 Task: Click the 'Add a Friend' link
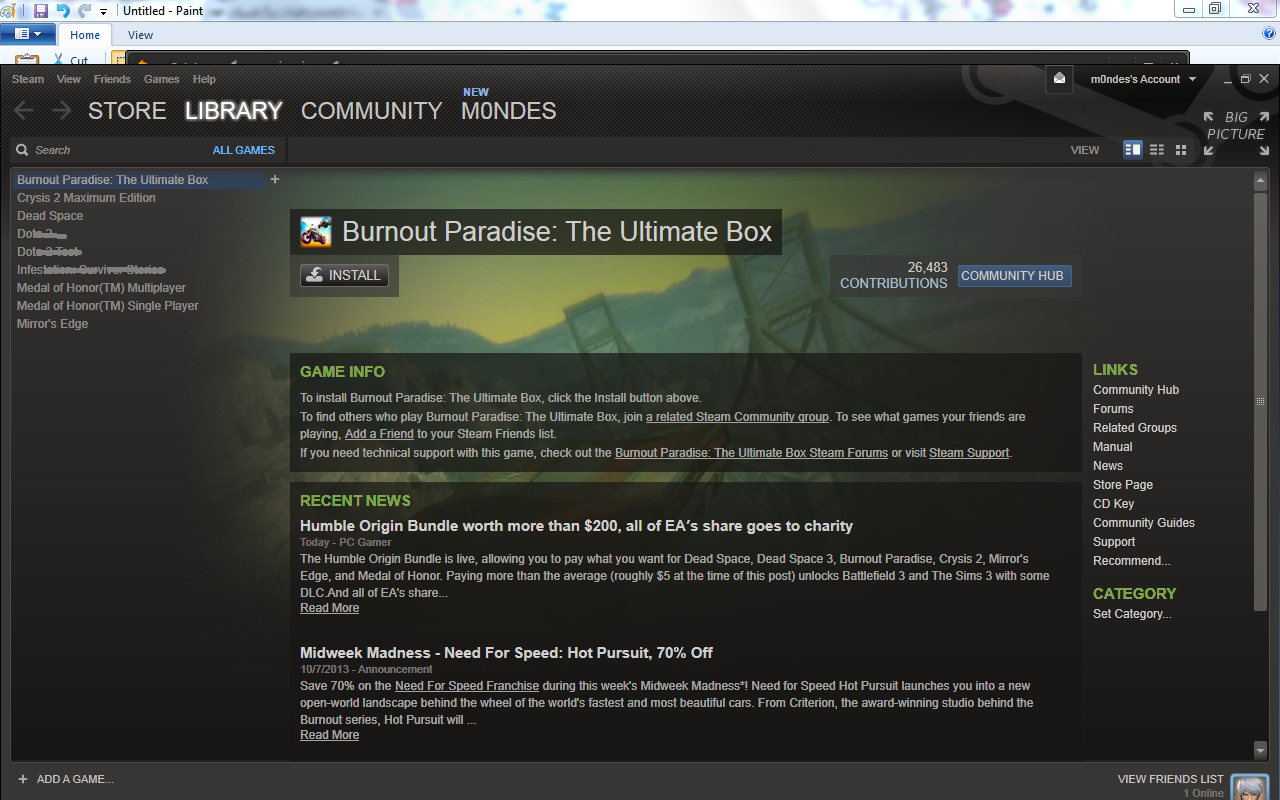click(x=379, y=434)
